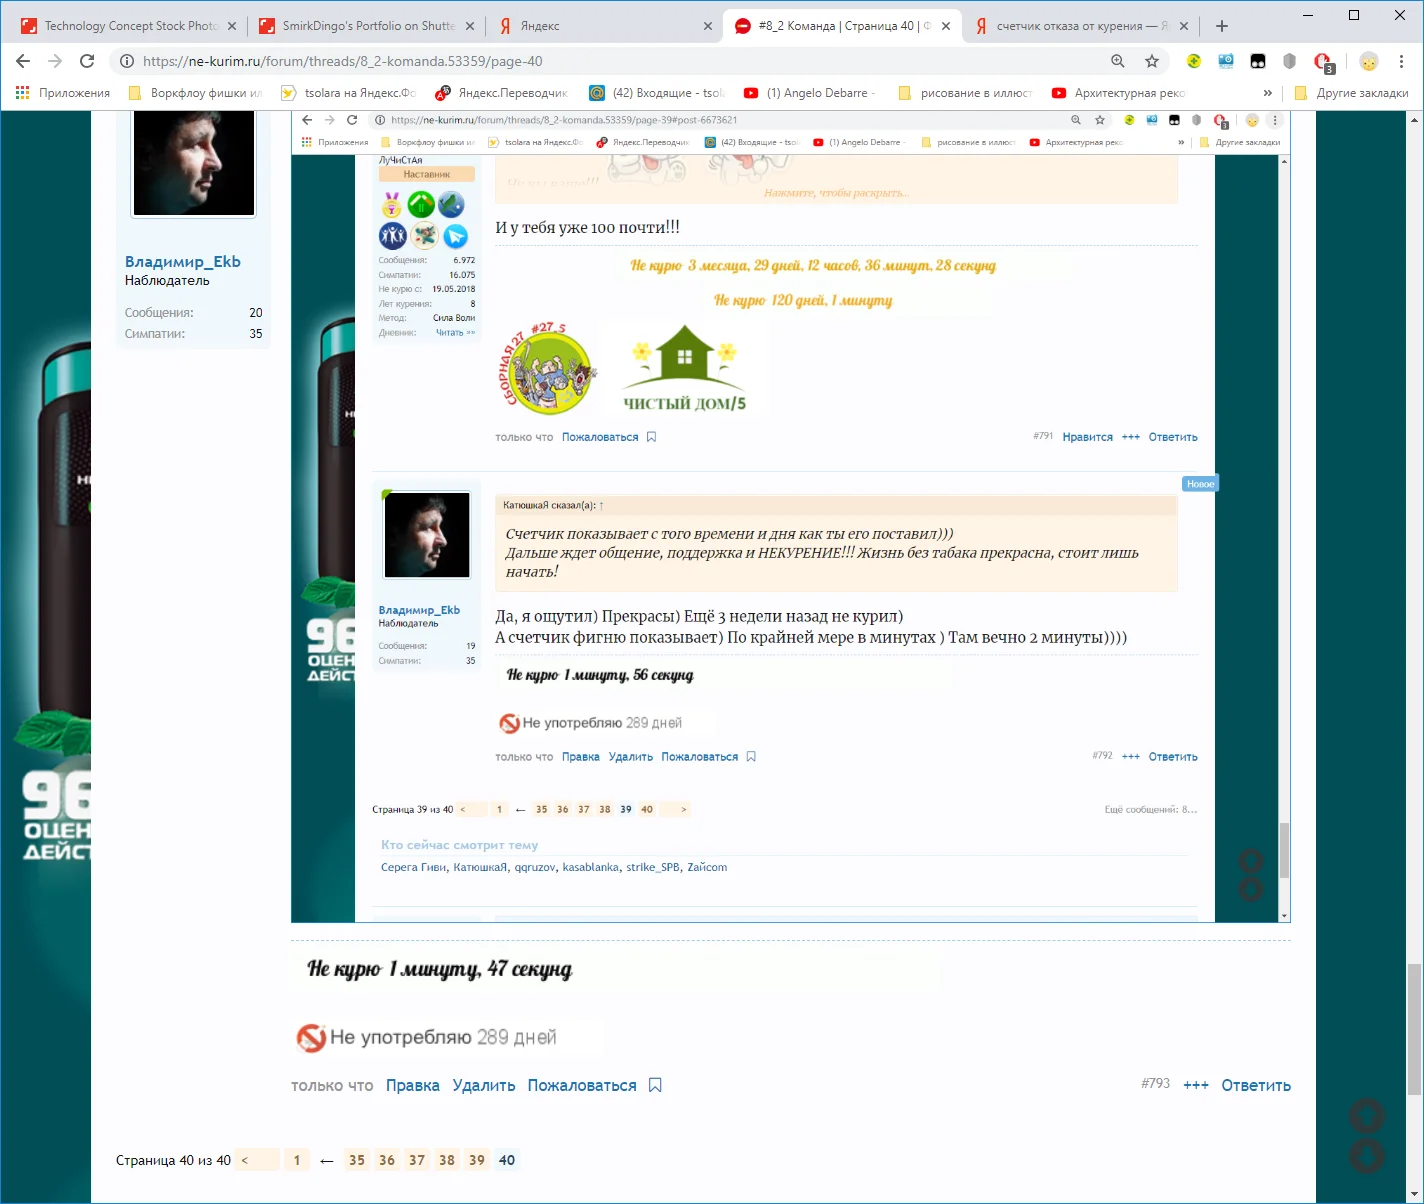Open the yellow-green extension icon in the main toolbar
Viewport: 1424px width, 1204px height.
click(1194, 61)
